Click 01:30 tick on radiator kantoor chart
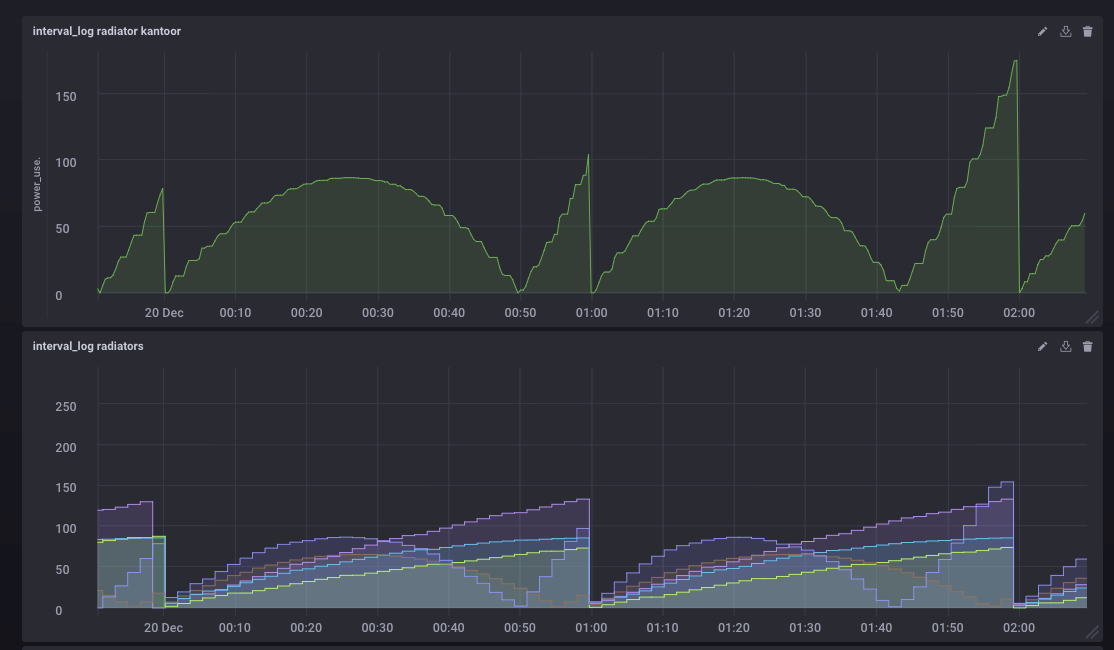Screen dimensions: 1114x650 tap(805, 313)
